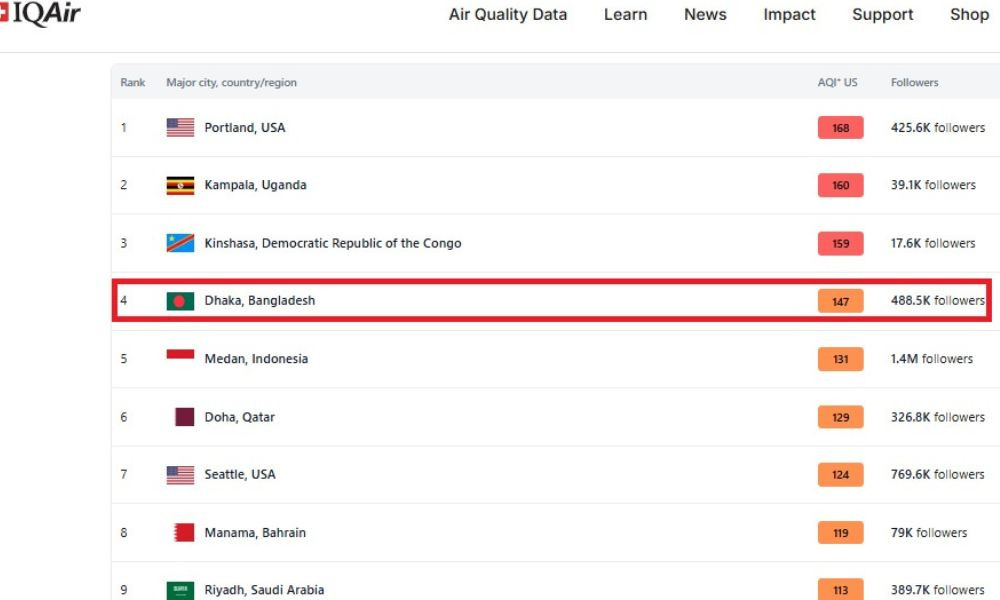The image size is (1000, 600).
Task: Click the red AQI 168 badge
Action: coord(841,128)
